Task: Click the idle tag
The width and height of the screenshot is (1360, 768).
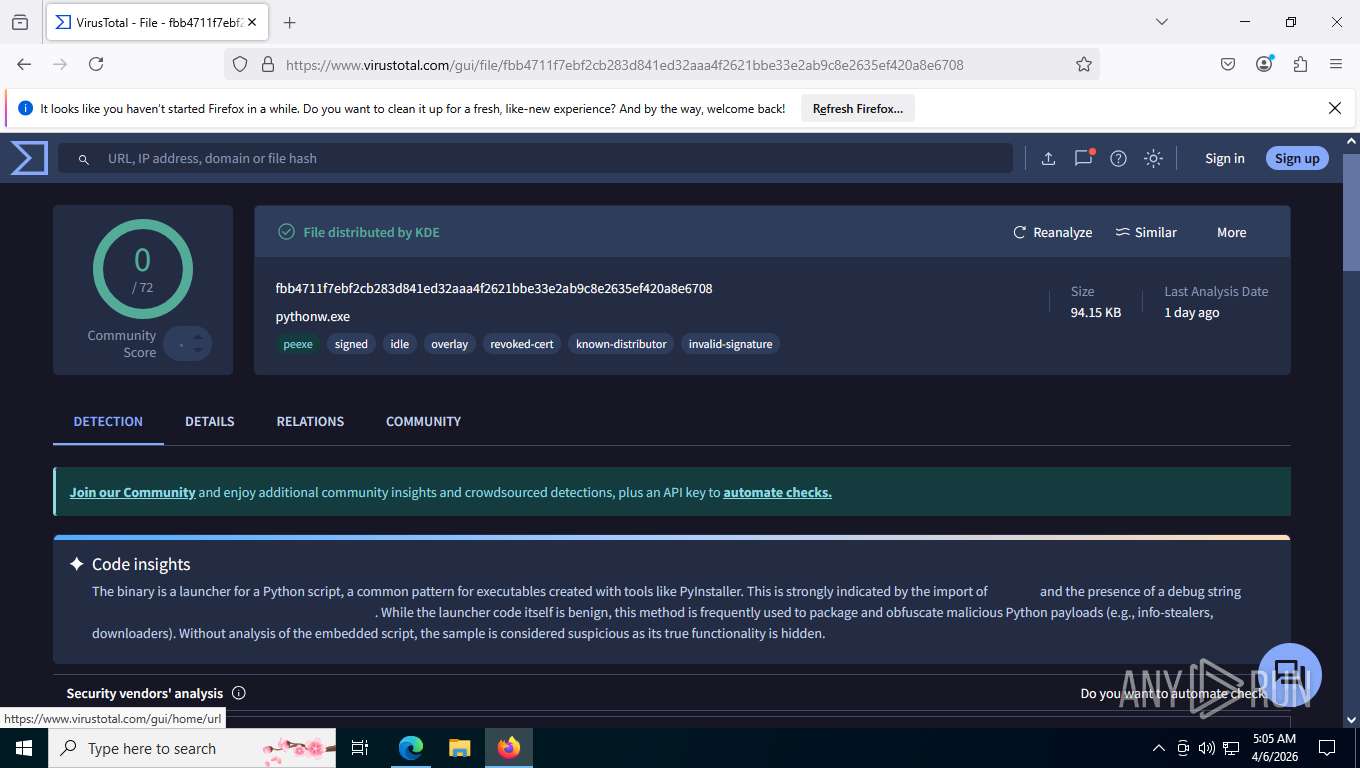Action: point(400,344)
